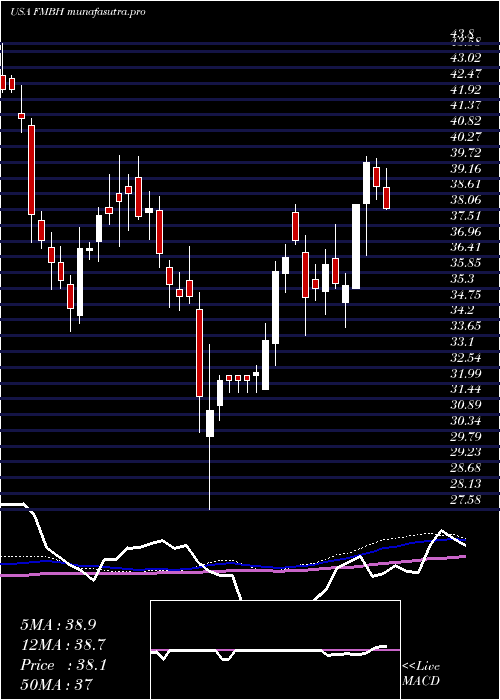This screenshot has height=700, width=500.
Task: Select the 42.47 price axis label
Action: pyautogui.click(x=464, y=74)
